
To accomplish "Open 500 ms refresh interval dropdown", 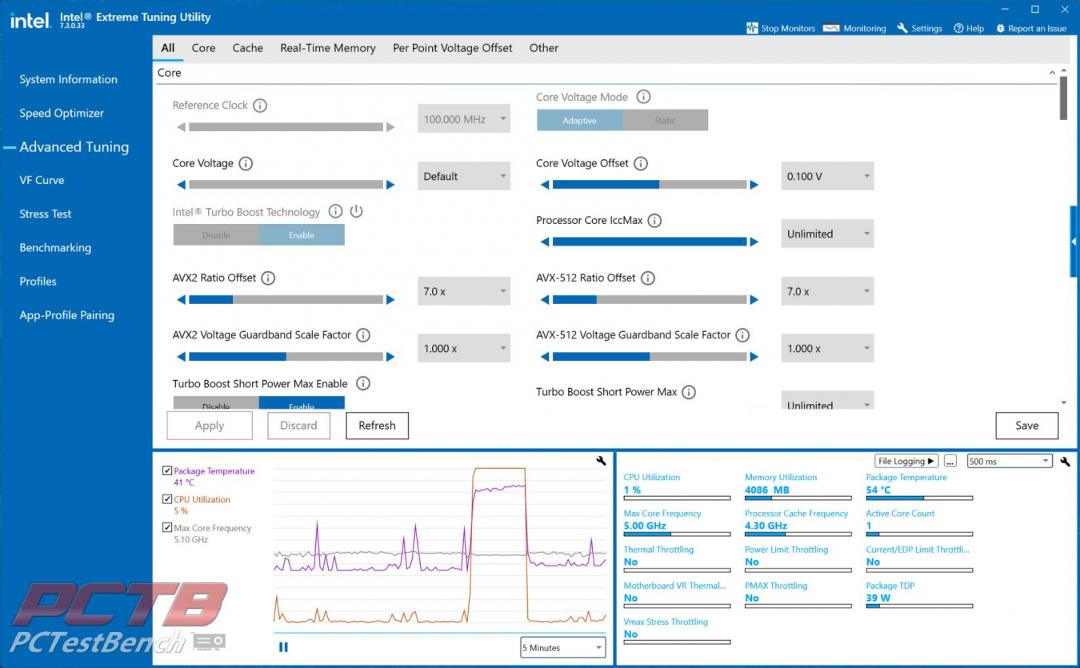I will pyautogui.click(x=1009, y=461).
